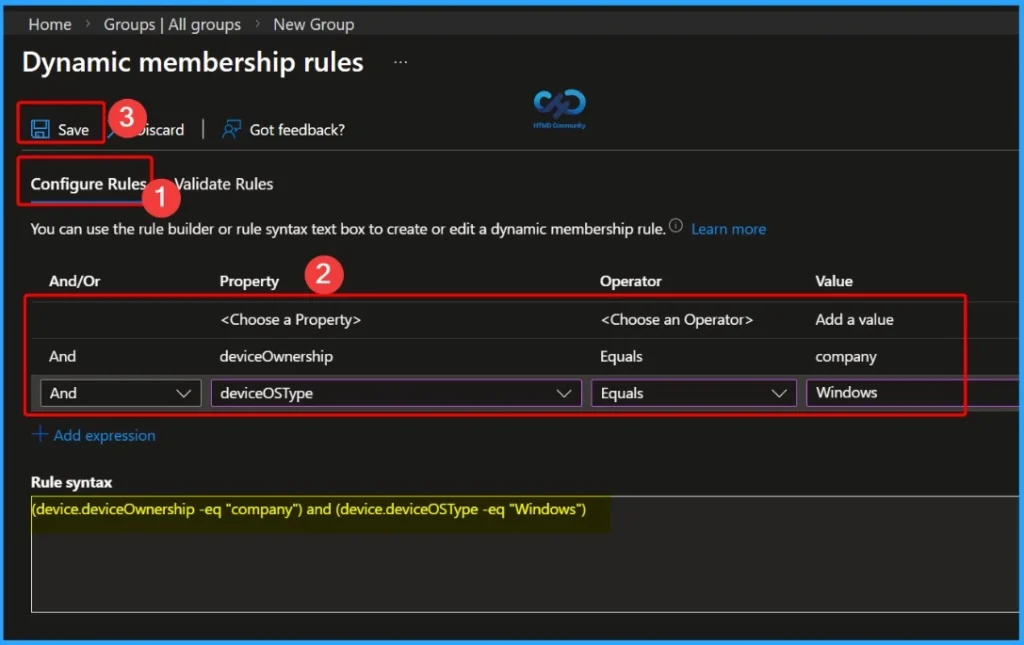Click the feedback speech bubble icon
This screenshot has width=1024, height=645.
pyautogui.click(x=230, y=128)
